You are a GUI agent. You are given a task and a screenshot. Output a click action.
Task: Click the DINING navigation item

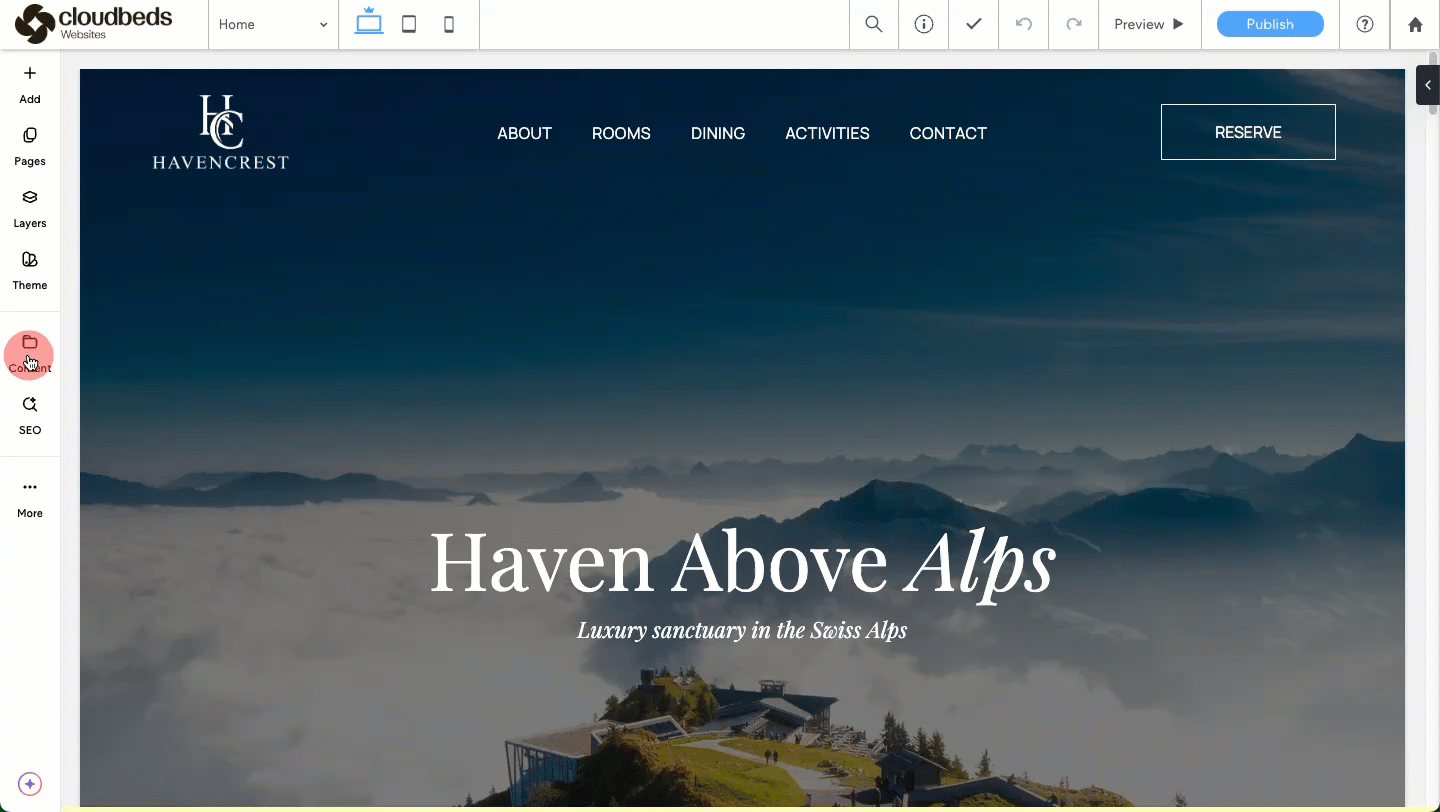(x=718, y=133)
